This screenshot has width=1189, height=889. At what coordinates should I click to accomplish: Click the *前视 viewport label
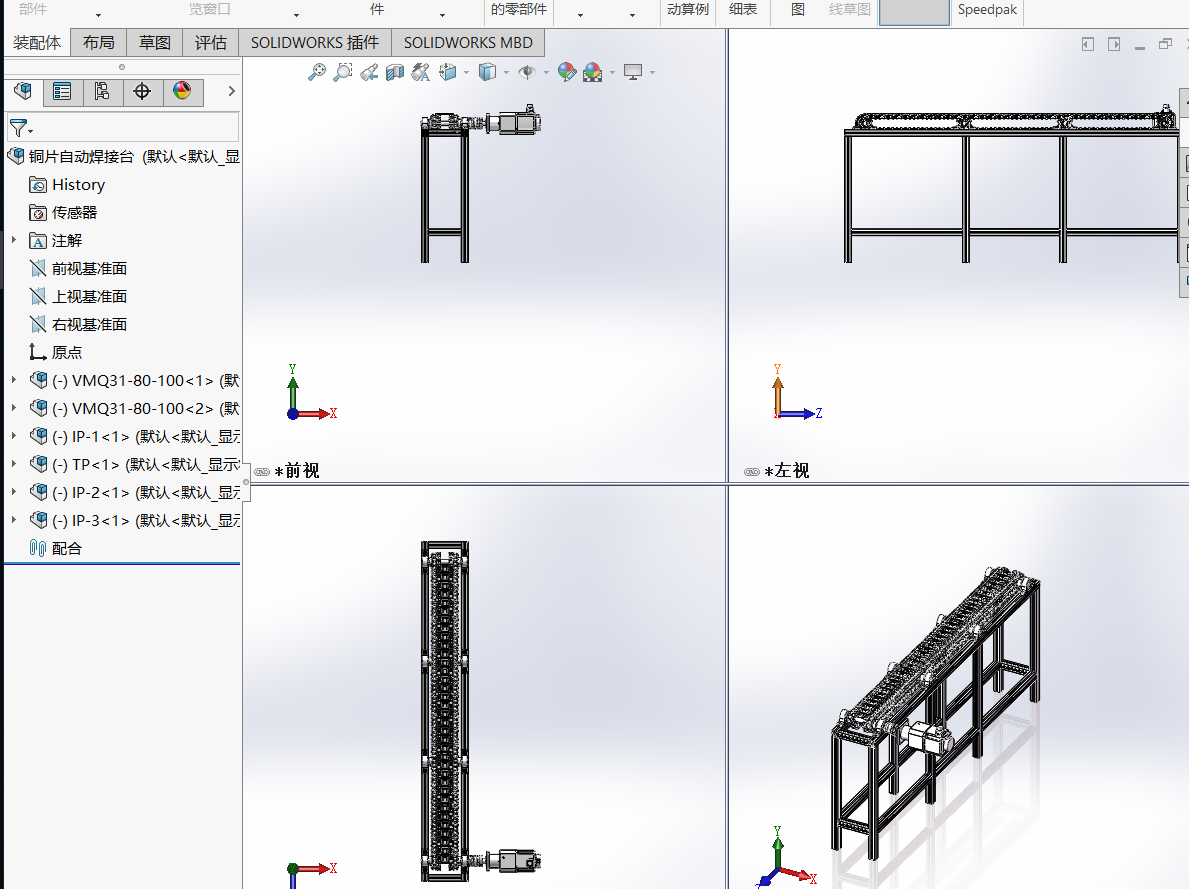pyautogui.click(x=296, y=471)
